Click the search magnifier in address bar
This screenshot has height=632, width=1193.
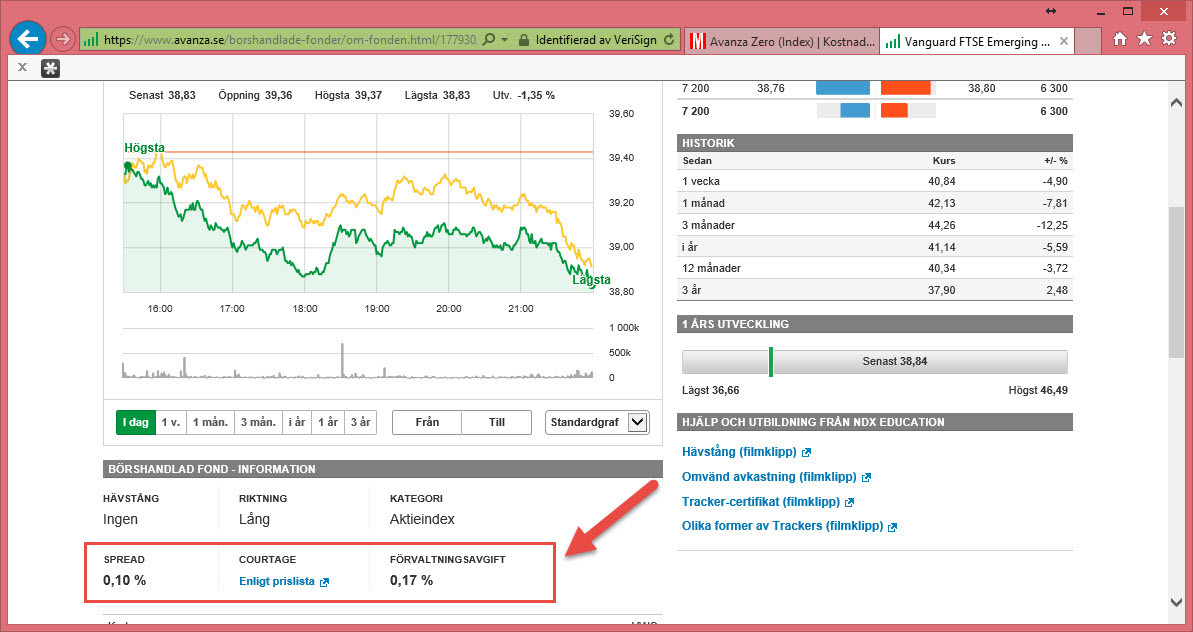[x=488, y=40]
